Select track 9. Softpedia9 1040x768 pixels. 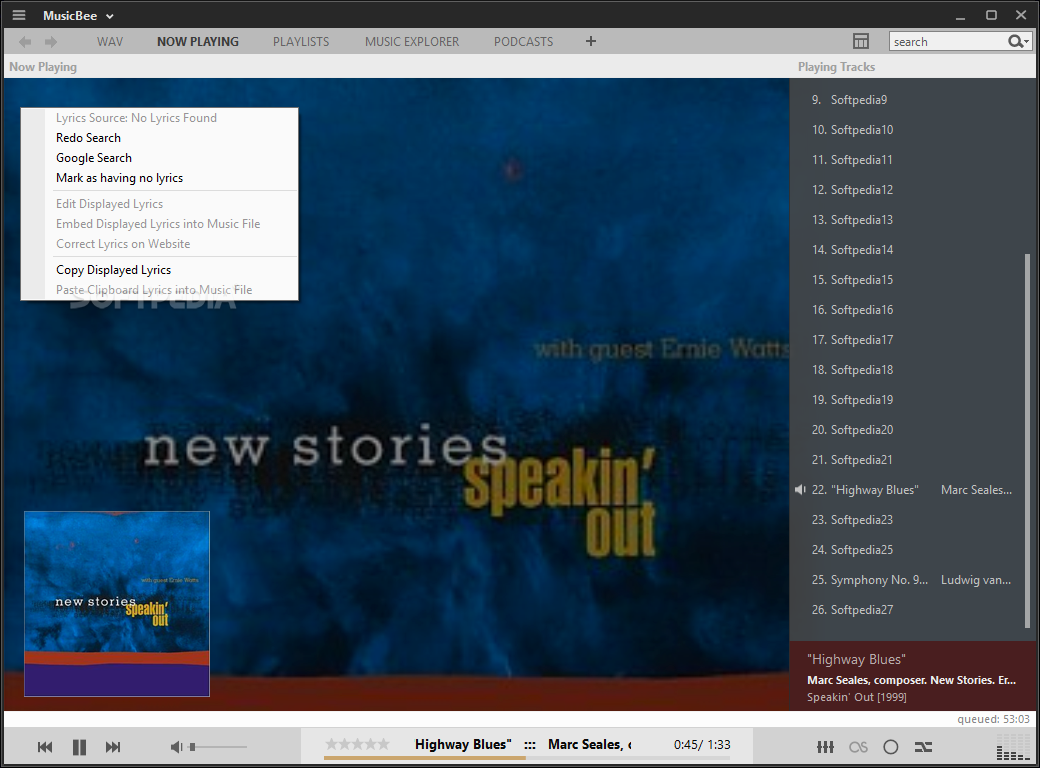907,99
